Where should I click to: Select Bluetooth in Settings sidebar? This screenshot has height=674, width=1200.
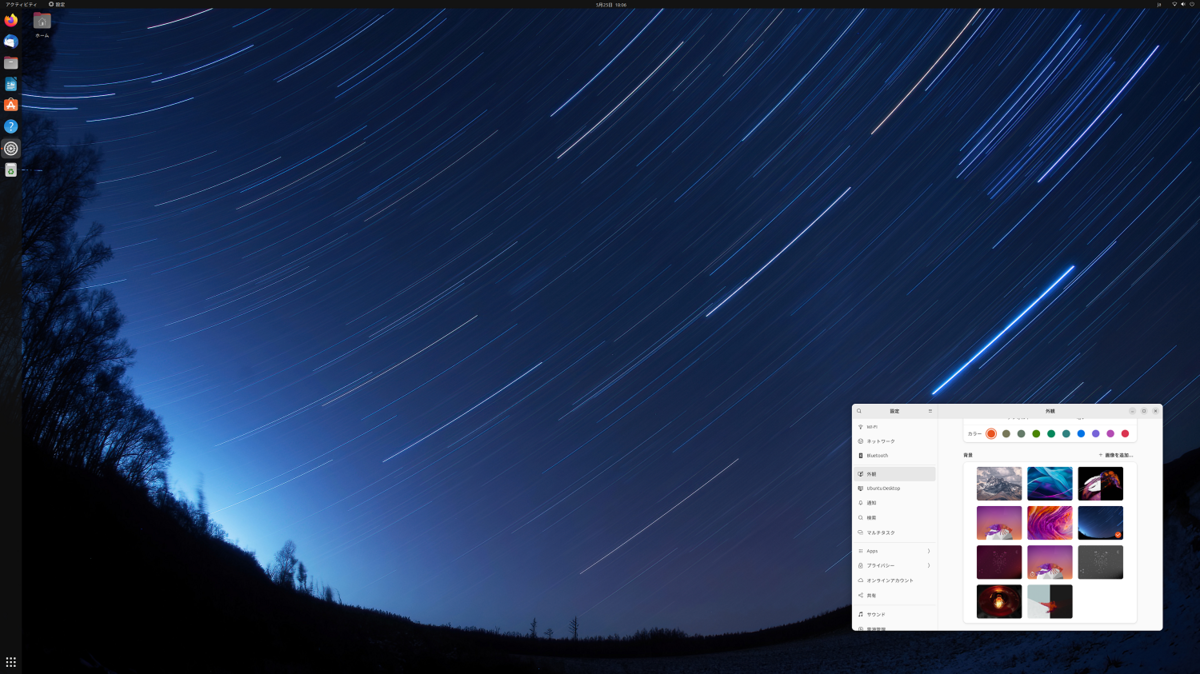(x=895, y=455)
